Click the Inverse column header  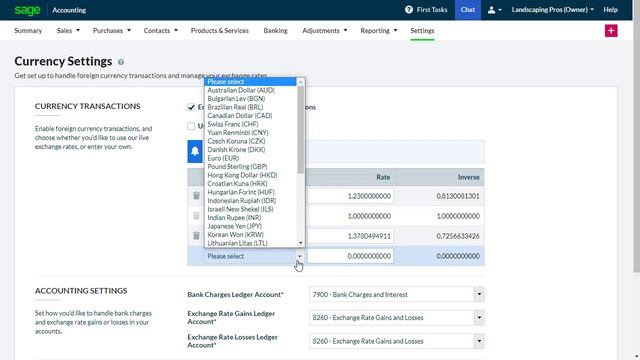point(469,177)
